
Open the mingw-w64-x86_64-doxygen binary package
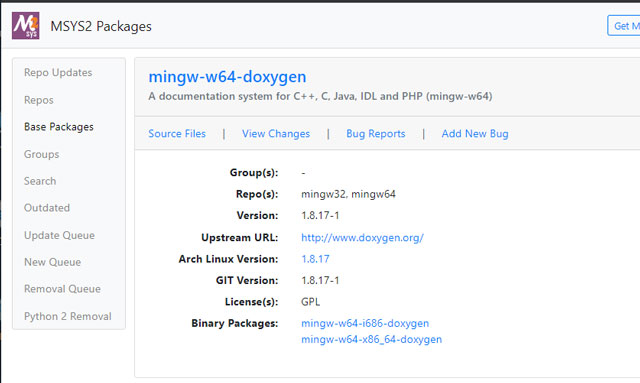click(x=371, y=339)
